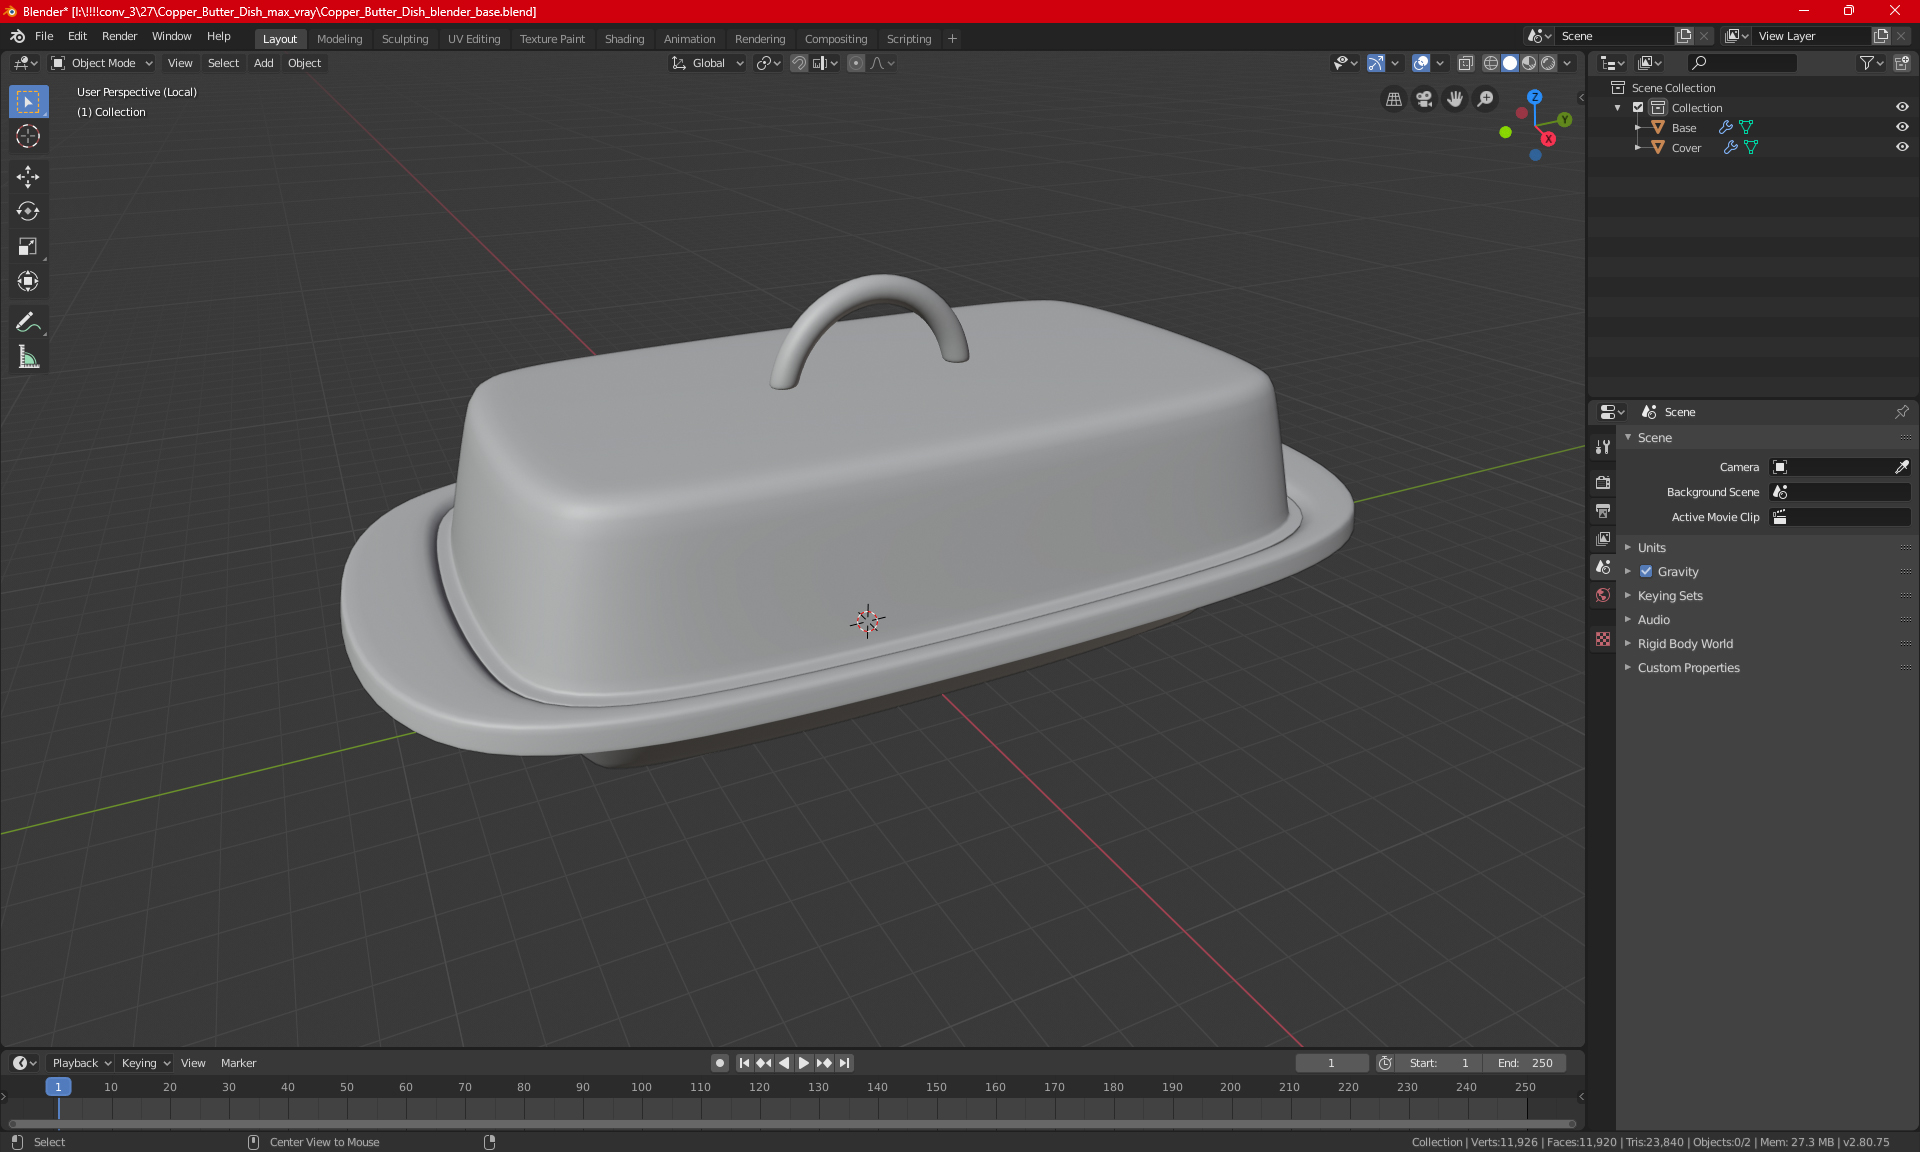The width and height of the screenshot is (1920, 1152).
Task: Click the zoom view magnifier icon
Action: [x=1486, y=99]
